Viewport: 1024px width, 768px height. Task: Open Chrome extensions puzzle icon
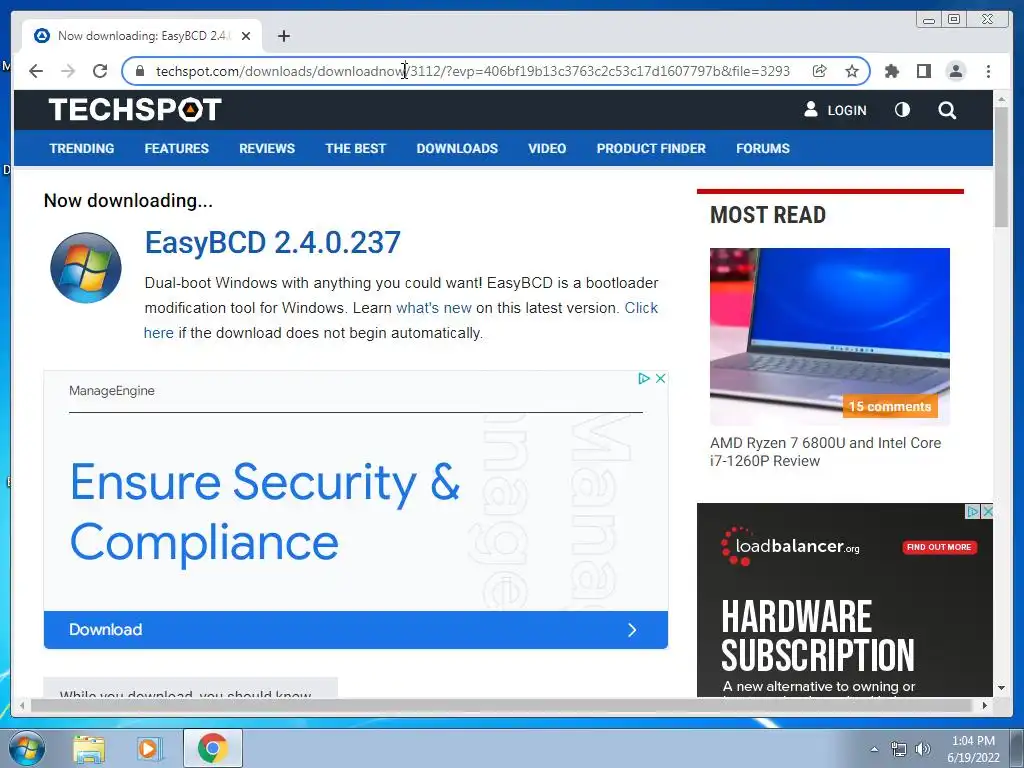pyautogui.click(x=891, y=71)
